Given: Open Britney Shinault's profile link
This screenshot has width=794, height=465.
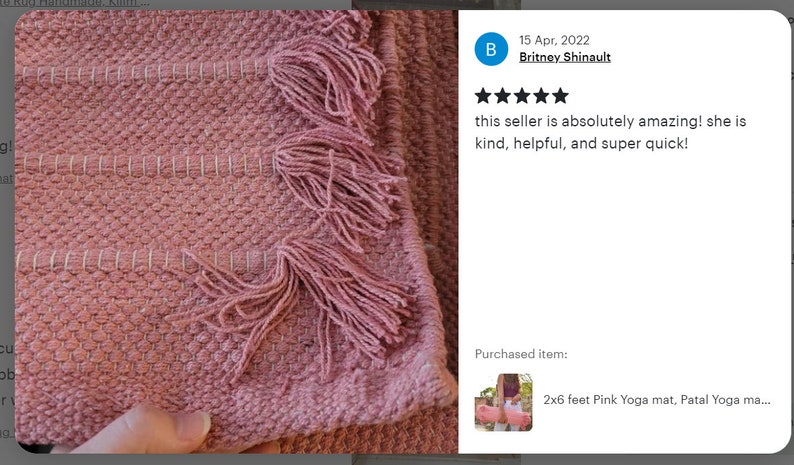Looking at the screenshot, I should (565, 57).
